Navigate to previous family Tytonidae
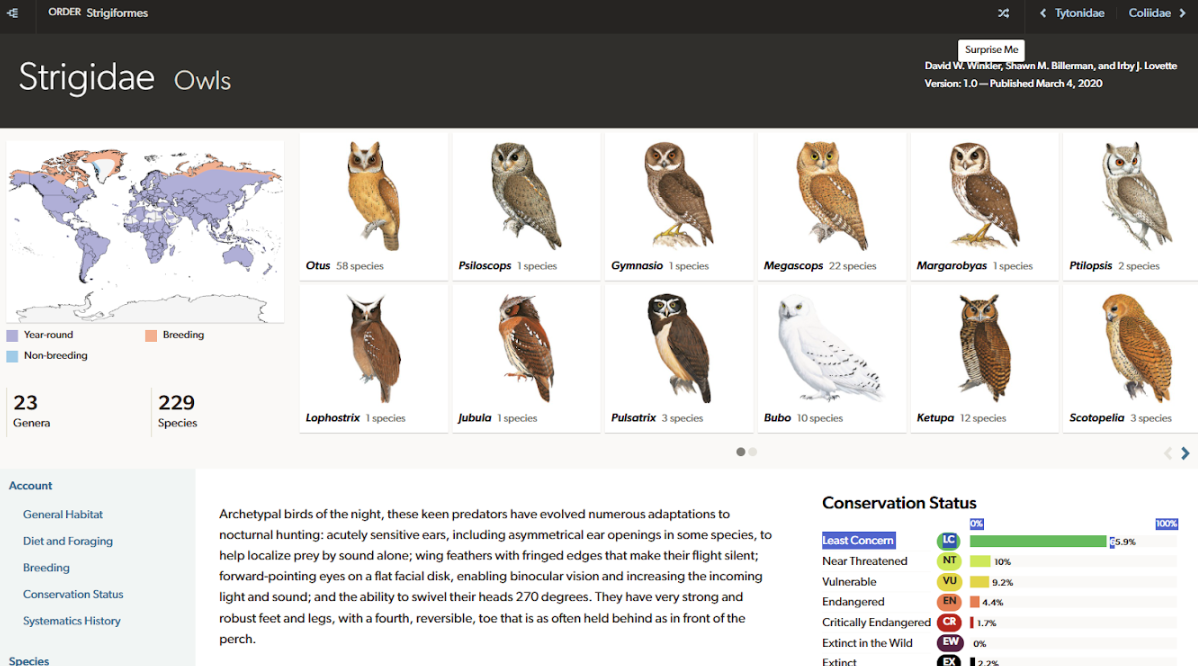1198x666 pixels. pos(1072,13)
